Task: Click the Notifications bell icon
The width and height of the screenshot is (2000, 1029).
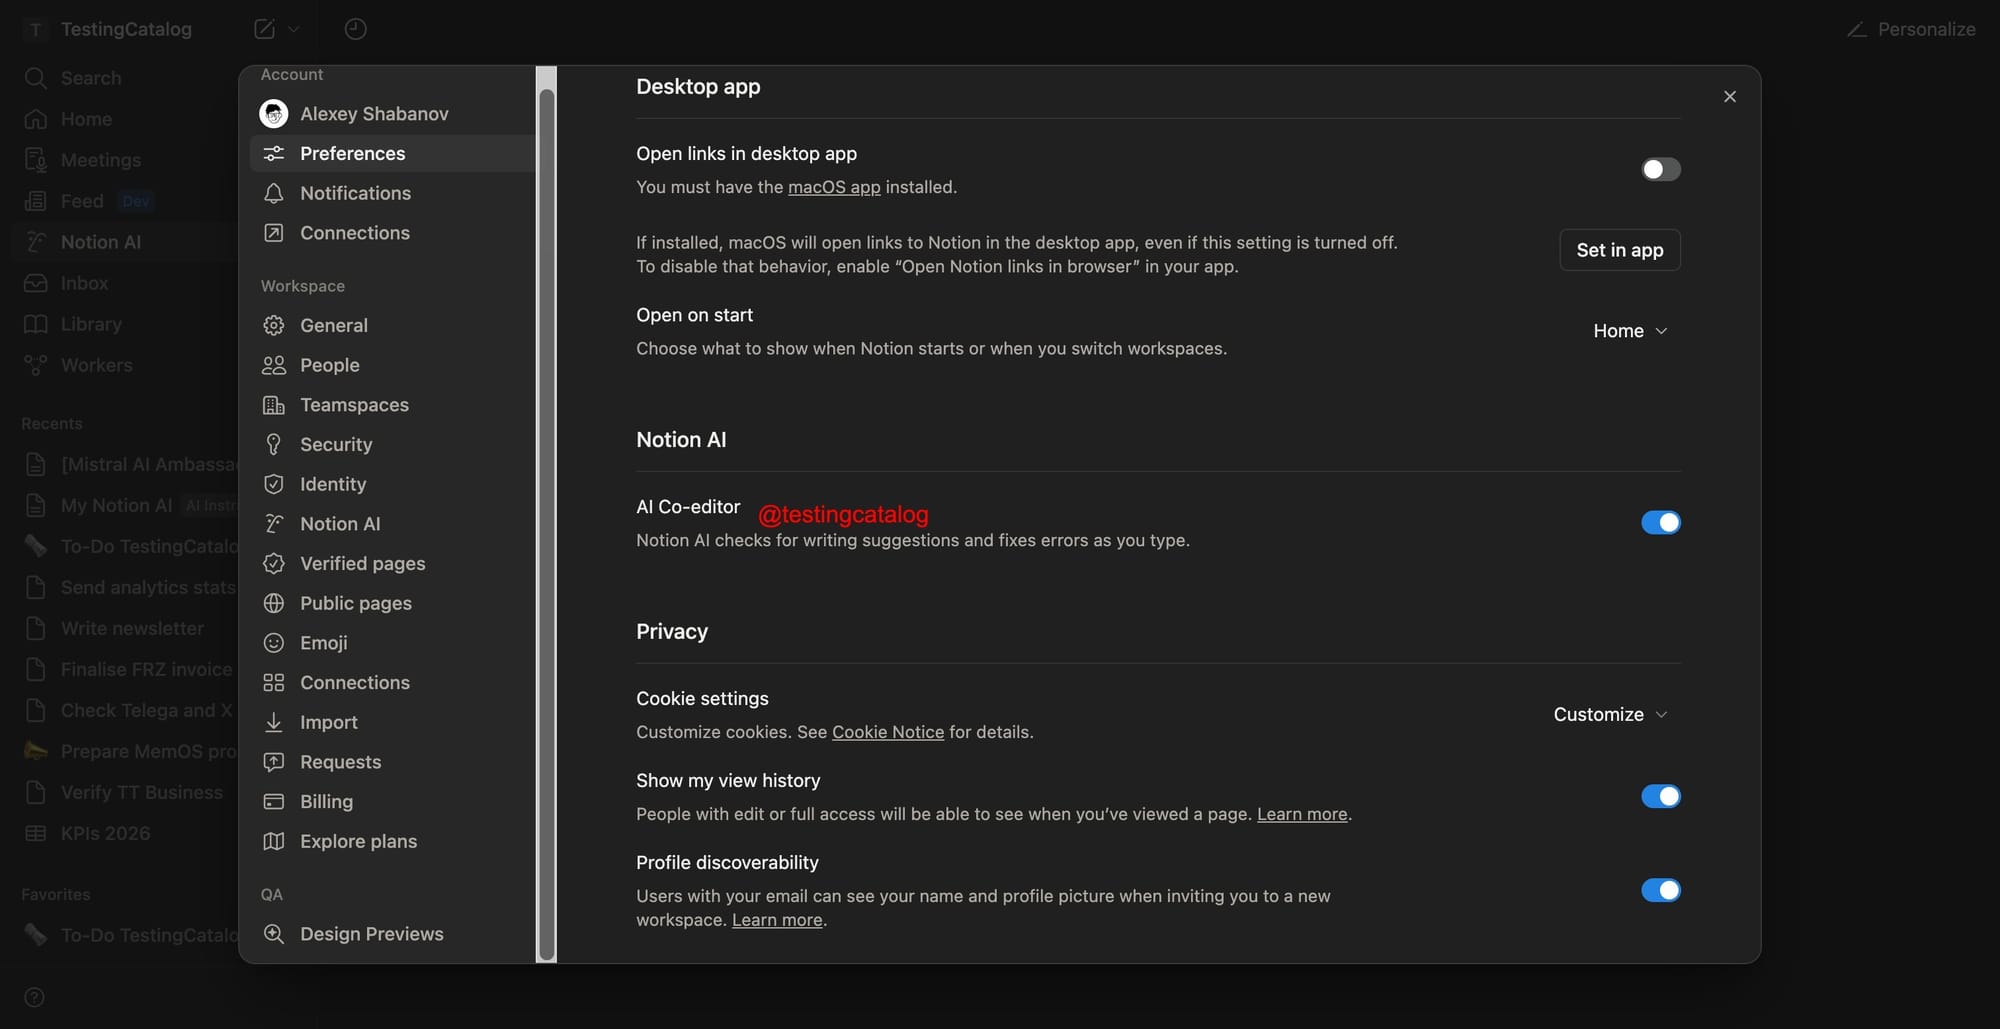Action: coord(273,193)
